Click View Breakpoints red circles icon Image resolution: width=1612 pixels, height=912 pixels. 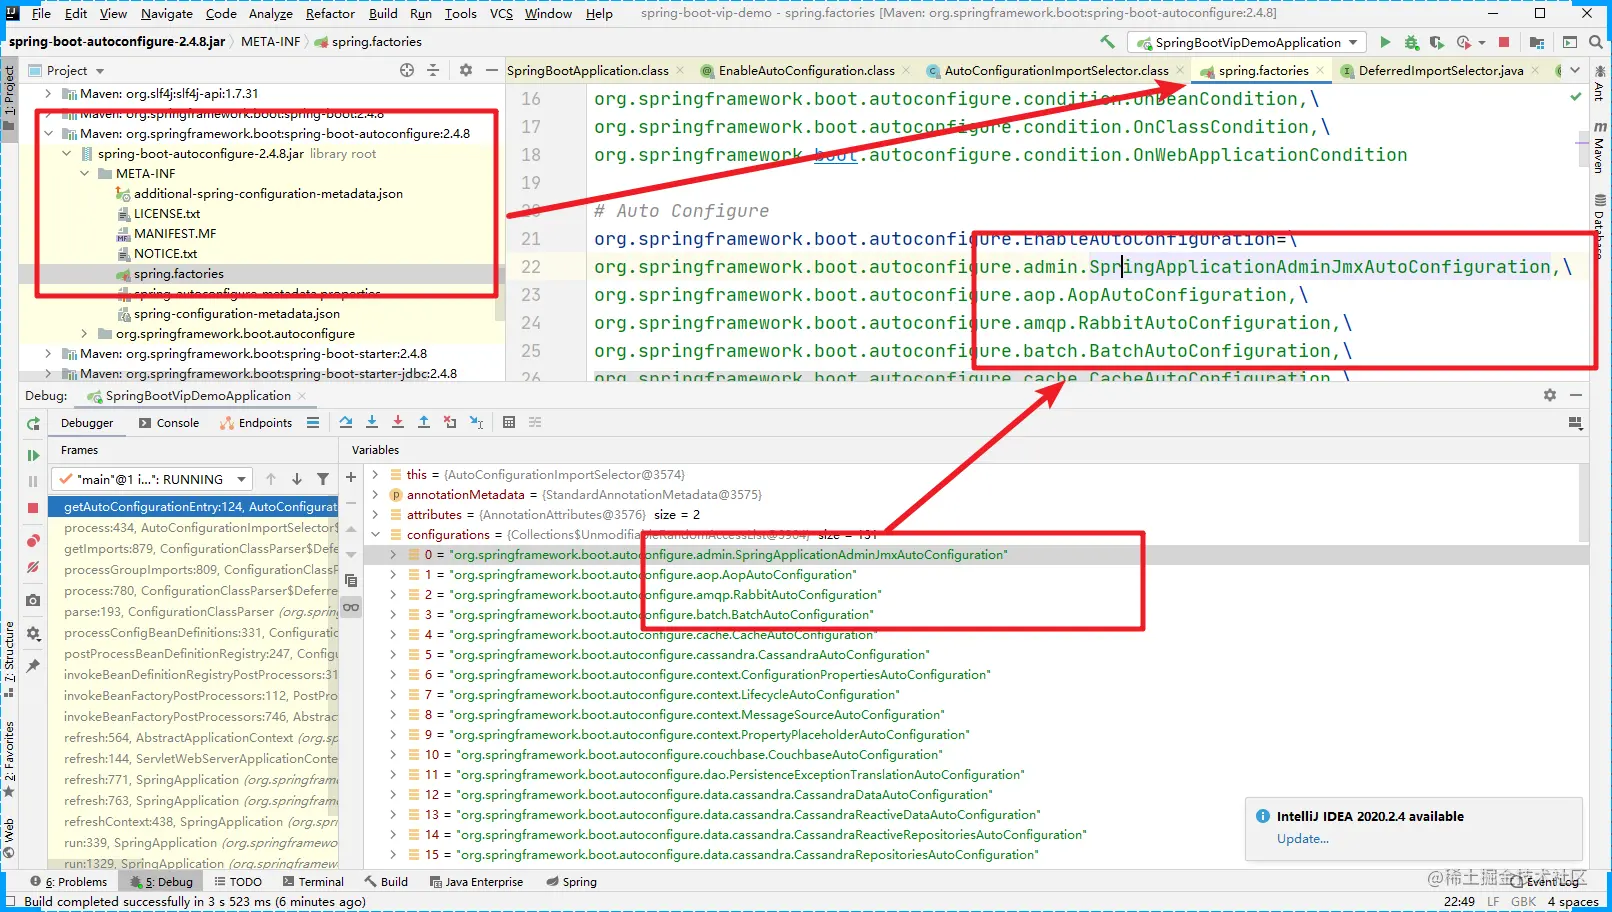pyautogui.click(x=33, y=541)
